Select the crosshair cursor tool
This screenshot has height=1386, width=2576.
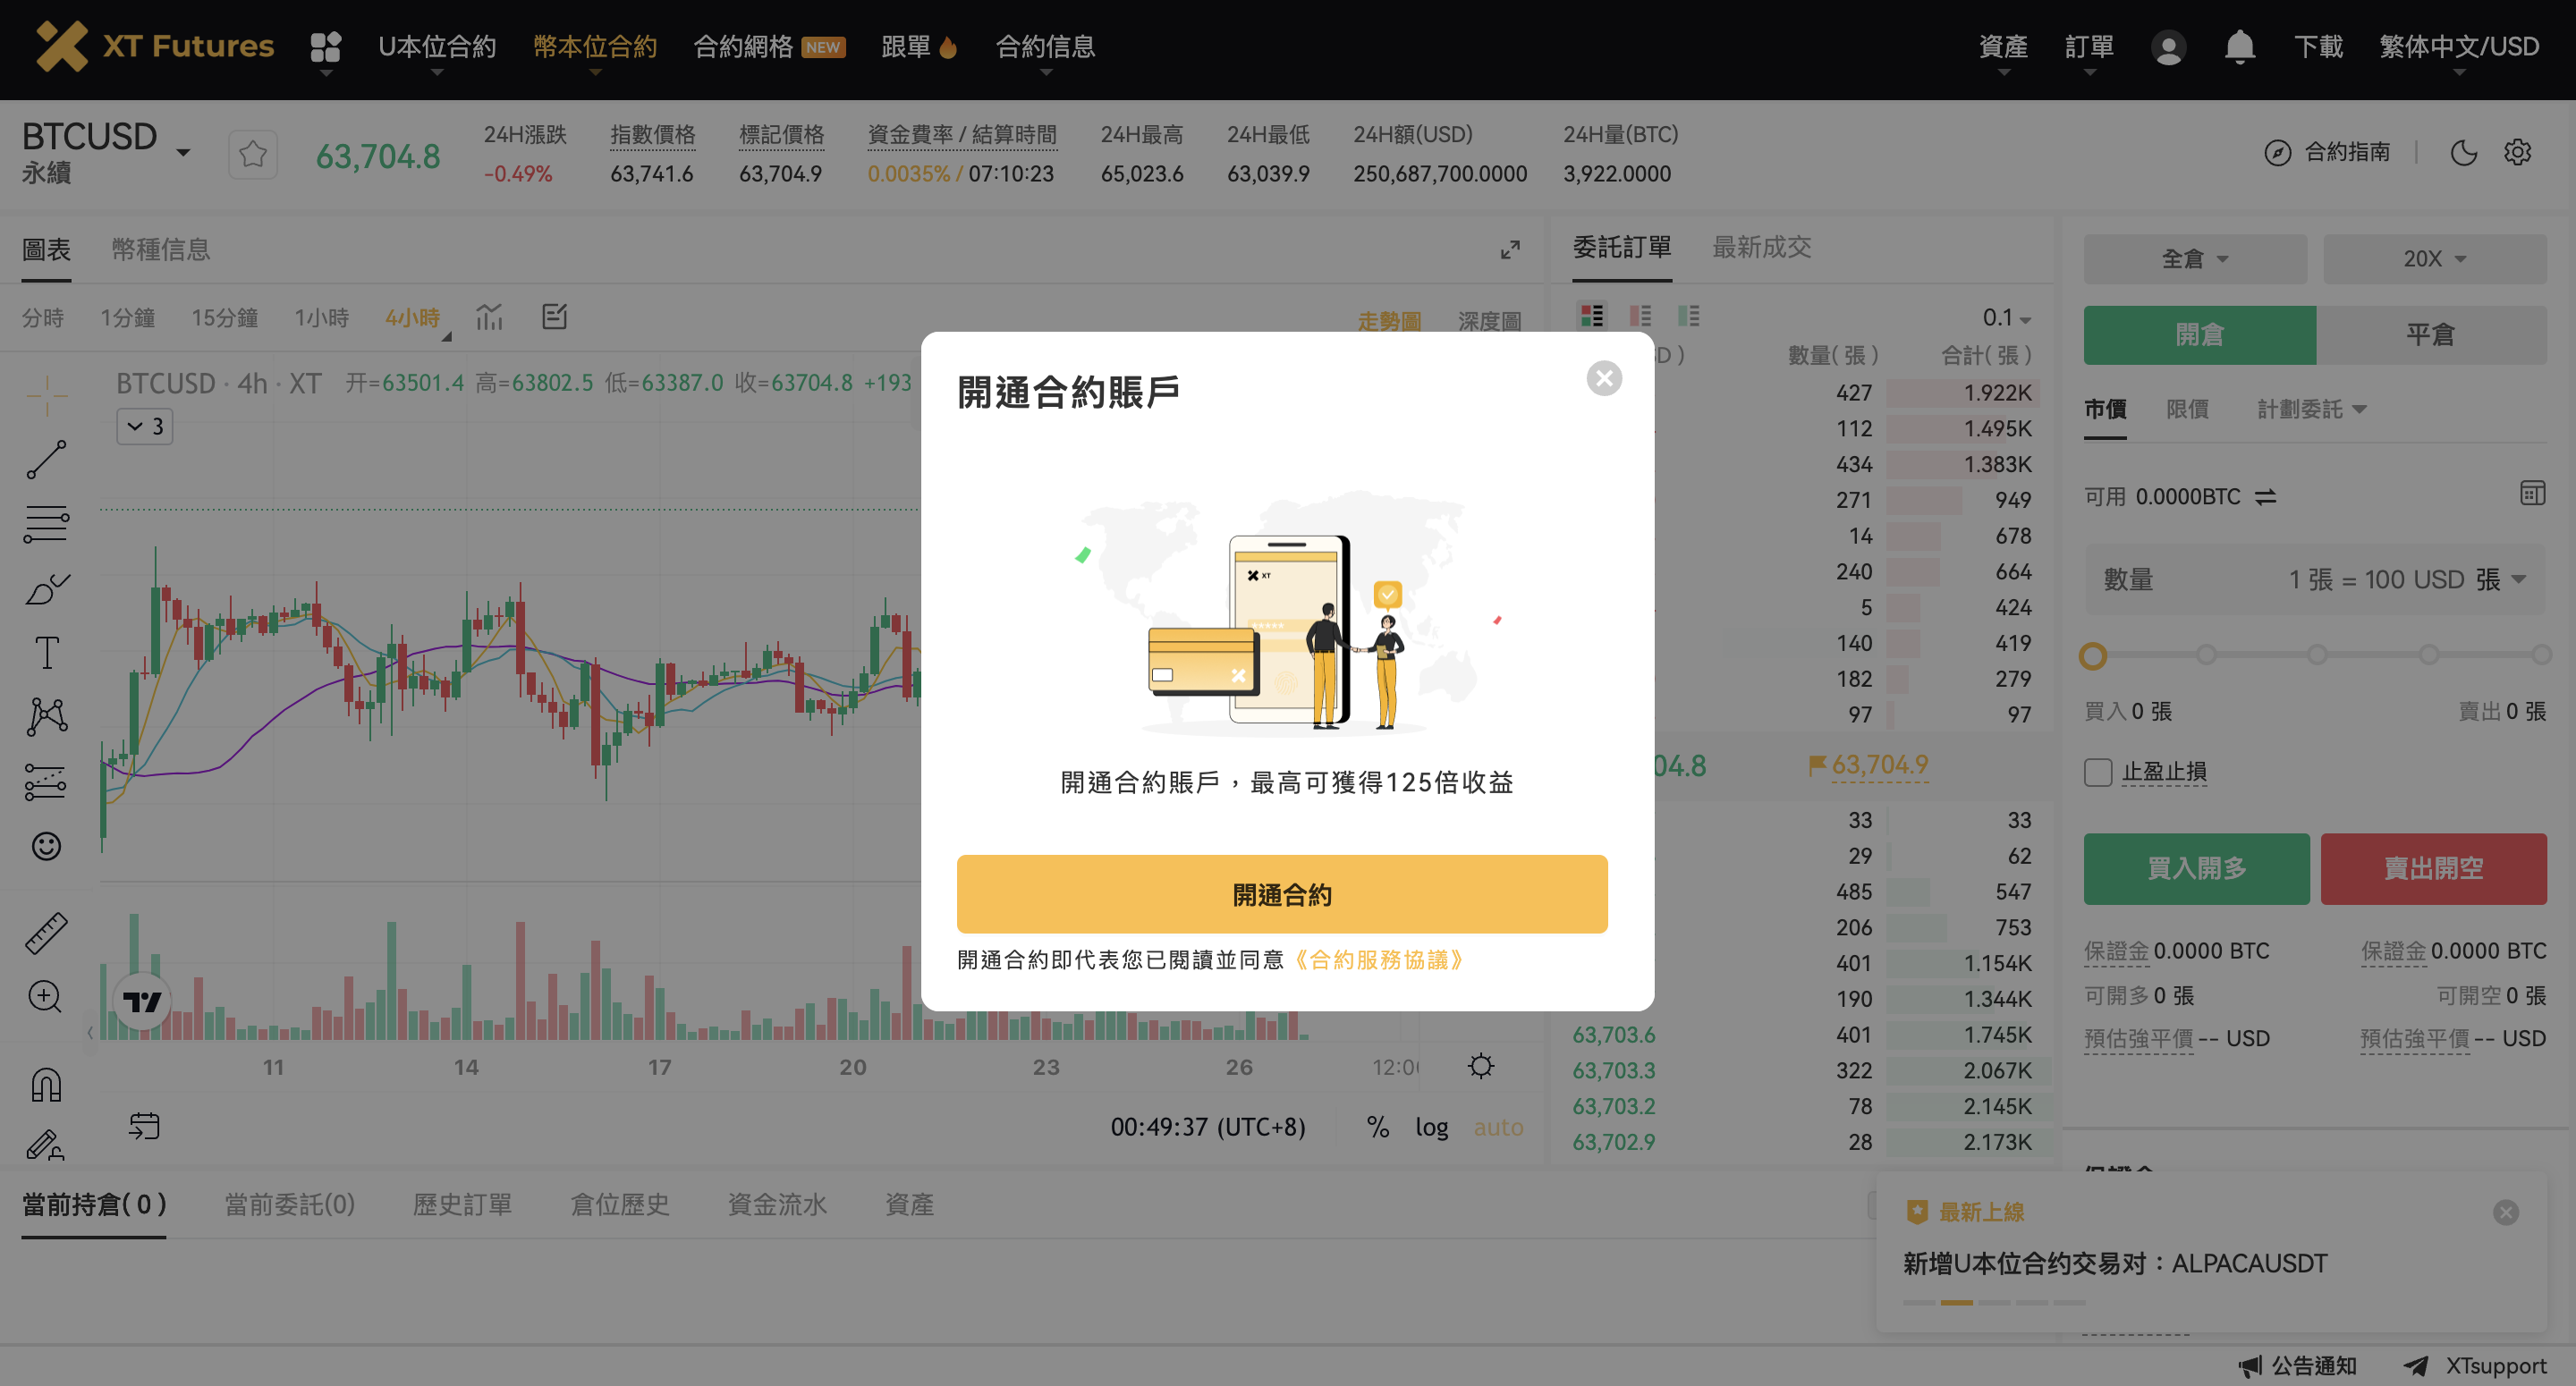(46, 396)
